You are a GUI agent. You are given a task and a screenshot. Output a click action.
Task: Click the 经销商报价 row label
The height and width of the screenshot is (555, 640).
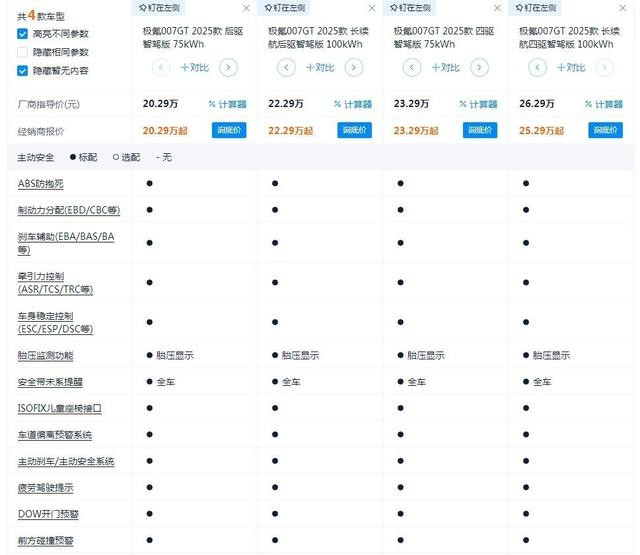(x=40, y=131)
